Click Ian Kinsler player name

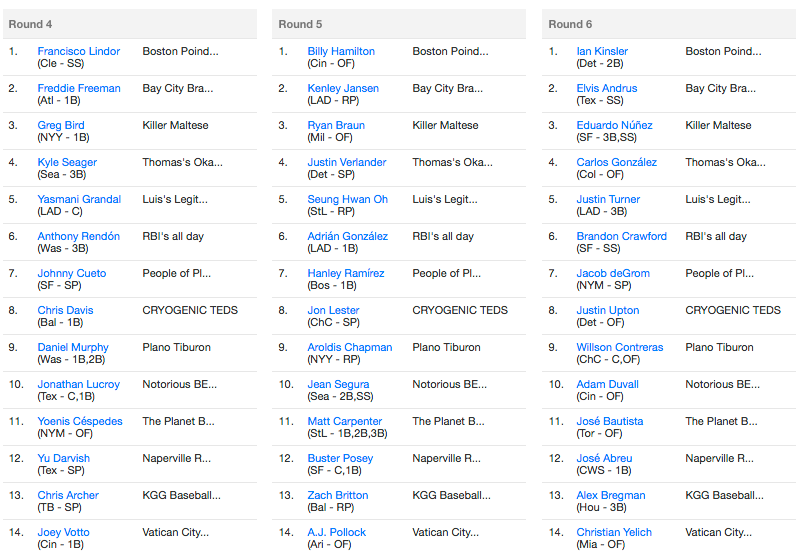click(602, 51)
